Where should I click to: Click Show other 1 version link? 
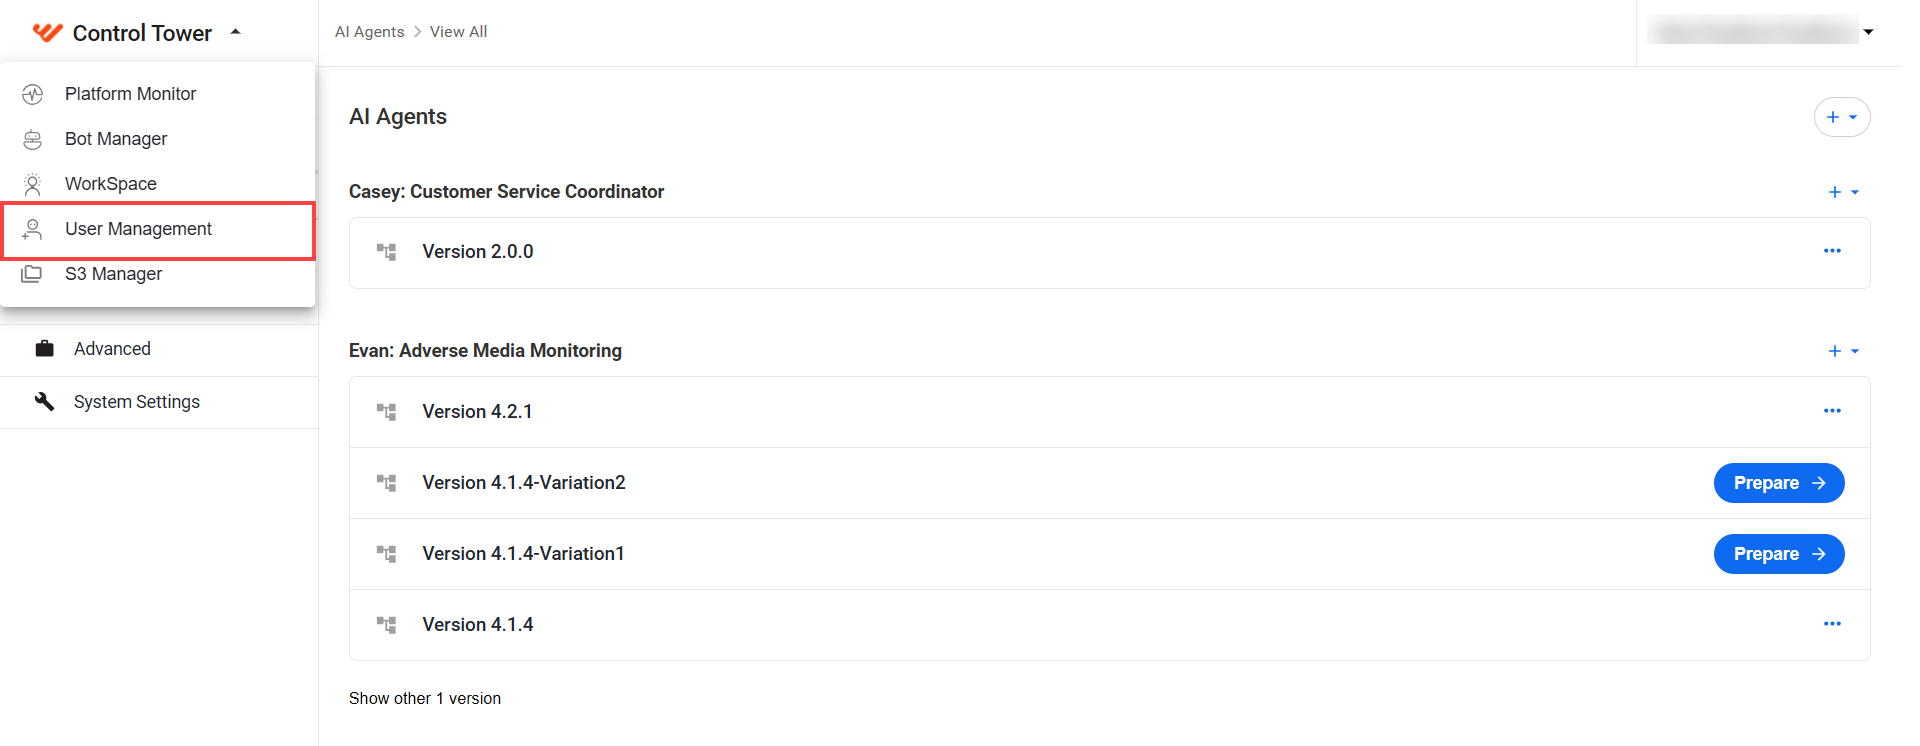click(425, 698)
